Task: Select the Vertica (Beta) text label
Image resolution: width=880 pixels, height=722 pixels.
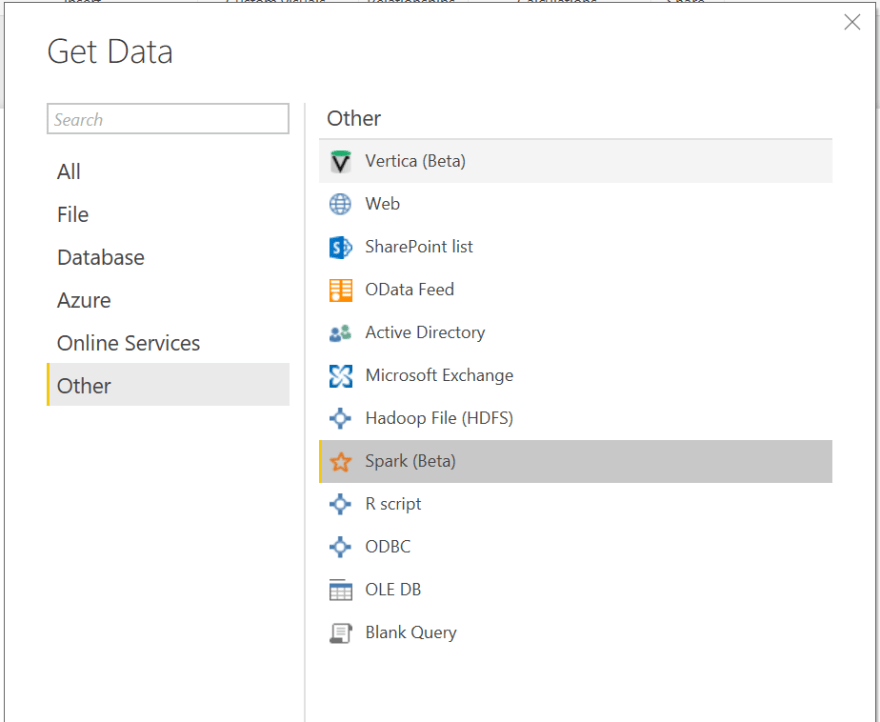Action: (415, 161)
